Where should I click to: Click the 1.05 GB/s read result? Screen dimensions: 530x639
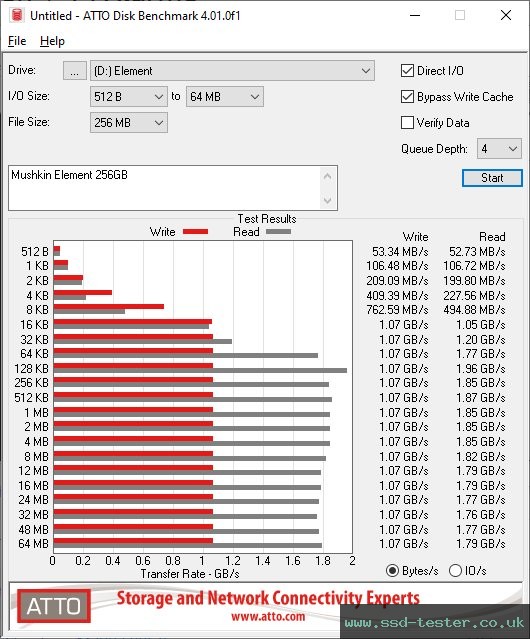coord(481,325)
